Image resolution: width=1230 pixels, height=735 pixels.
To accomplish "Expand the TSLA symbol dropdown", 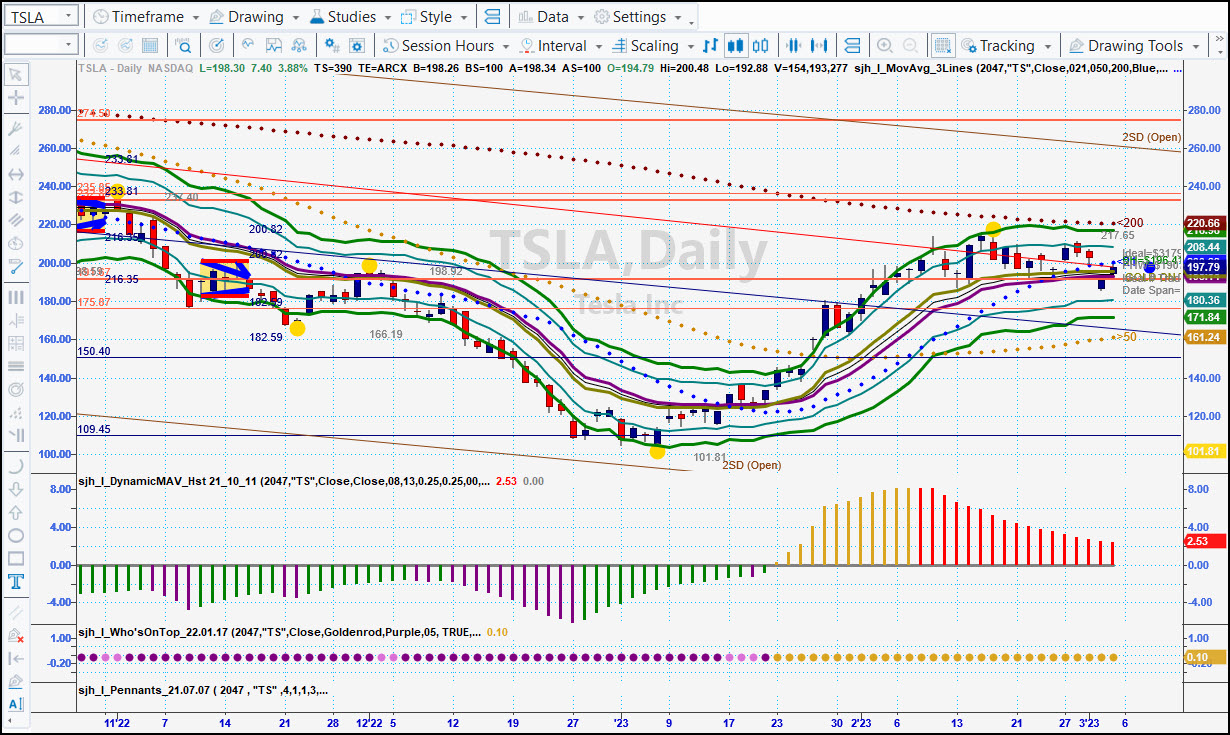I will click(x=68, y=17).
